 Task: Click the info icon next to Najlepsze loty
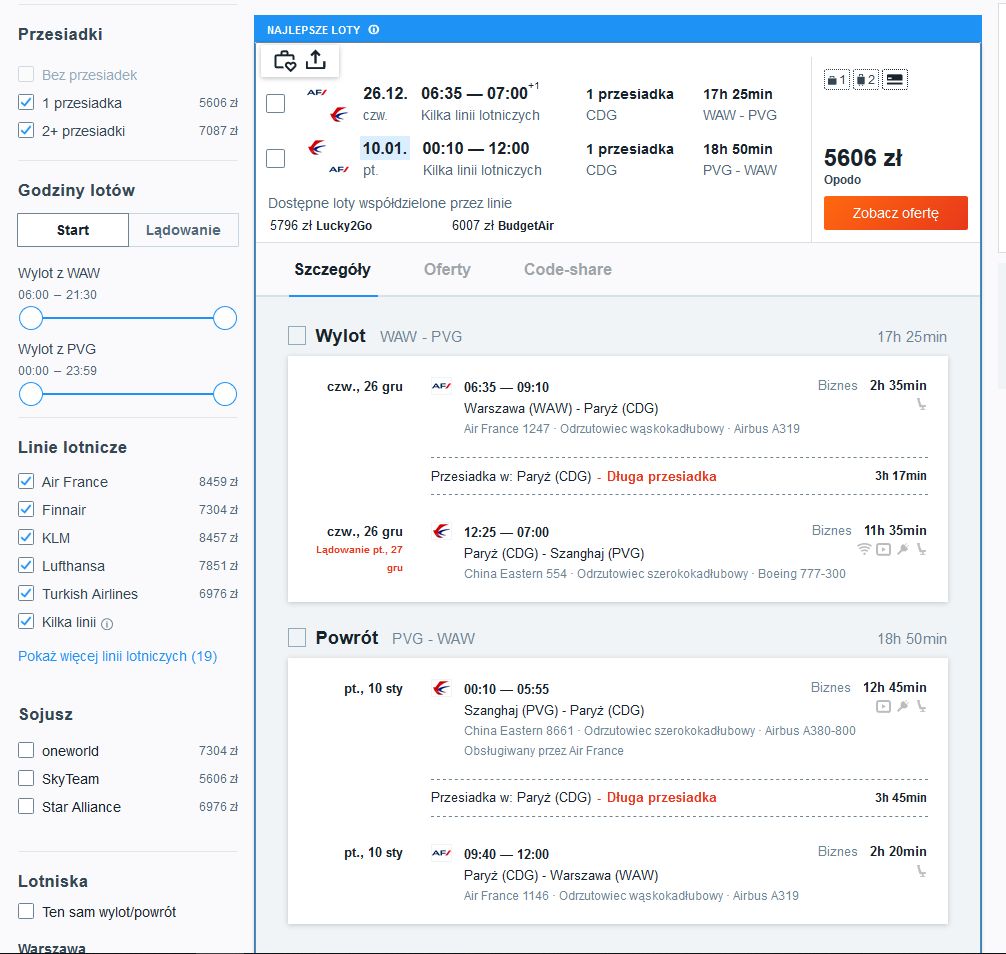(x=374, y=30)
